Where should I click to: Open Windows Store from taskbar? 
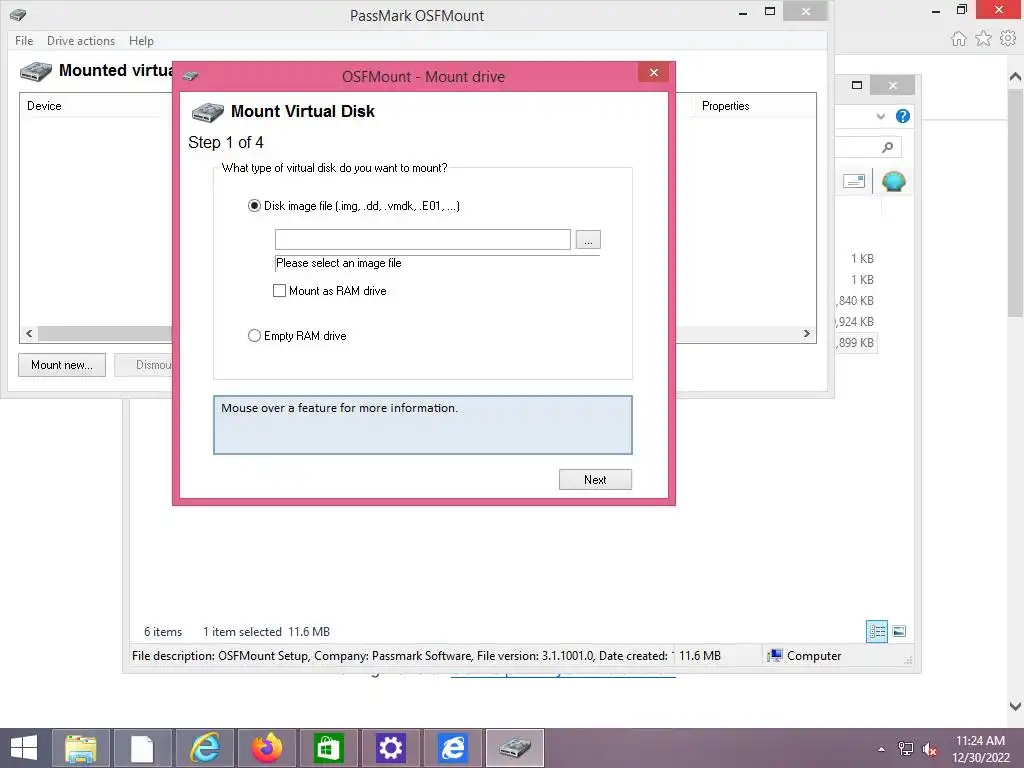(x=328, y=748)
